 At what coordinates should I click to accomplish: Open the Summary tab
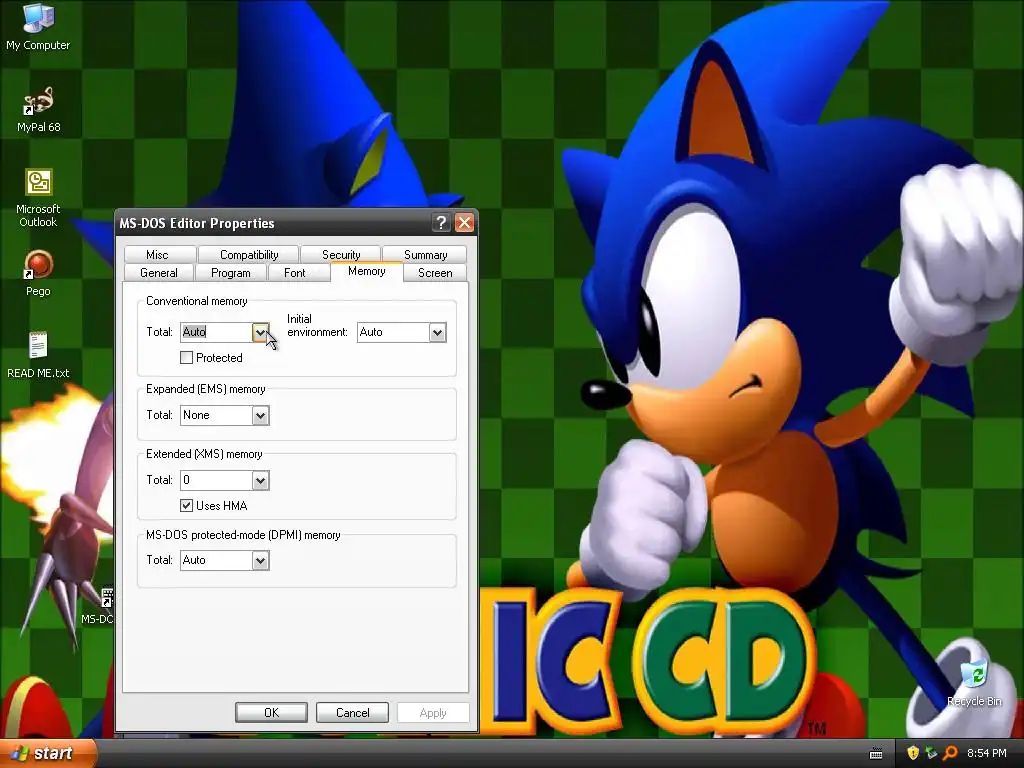tap(425, 255)
